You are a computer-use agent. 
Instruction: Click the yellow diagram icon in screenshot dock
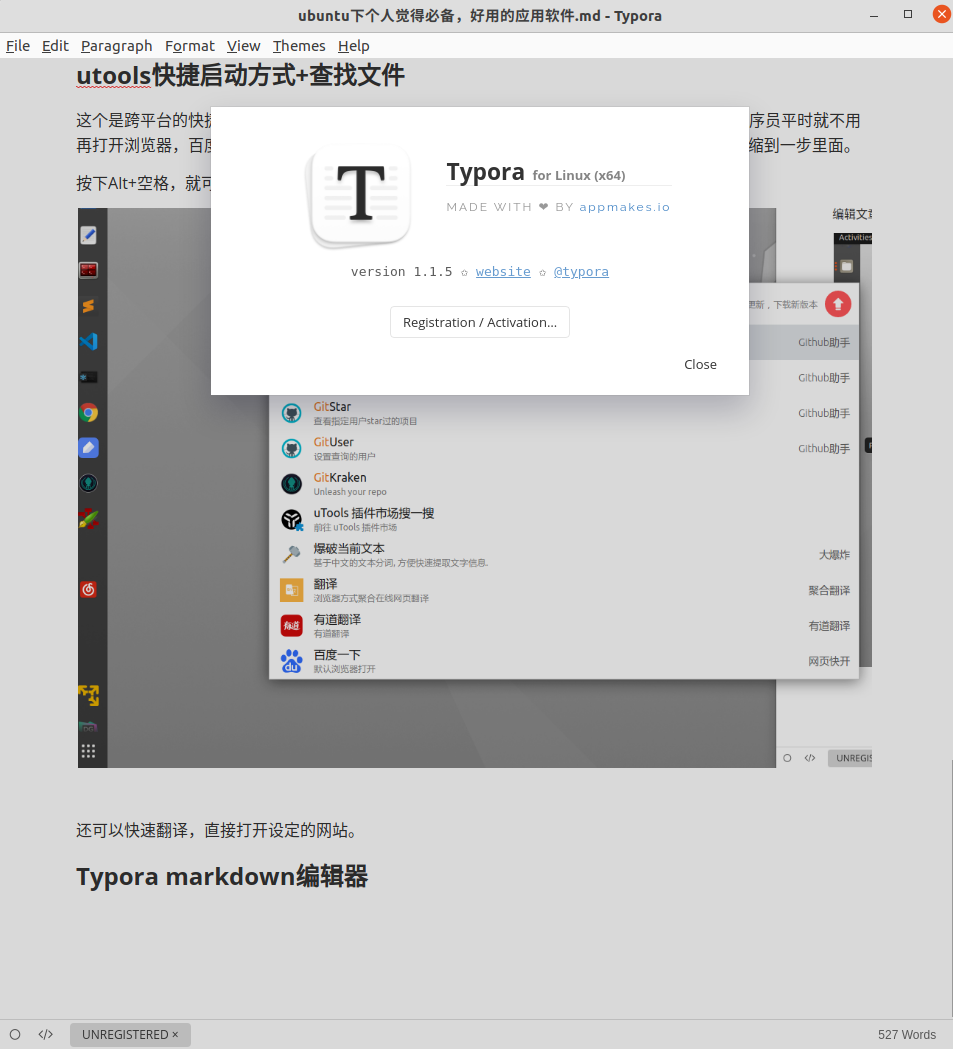88,695
